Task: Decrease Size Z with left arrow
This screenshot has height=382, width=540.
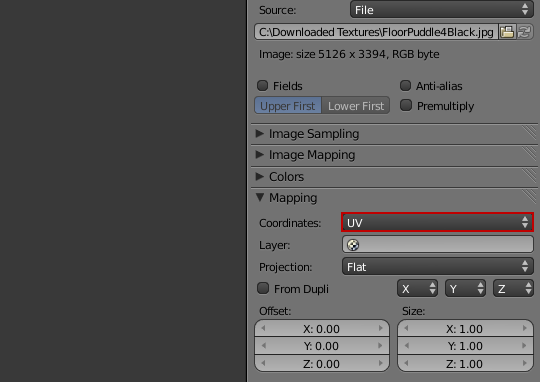Action: pyautogui.click(x=406, y=363)
